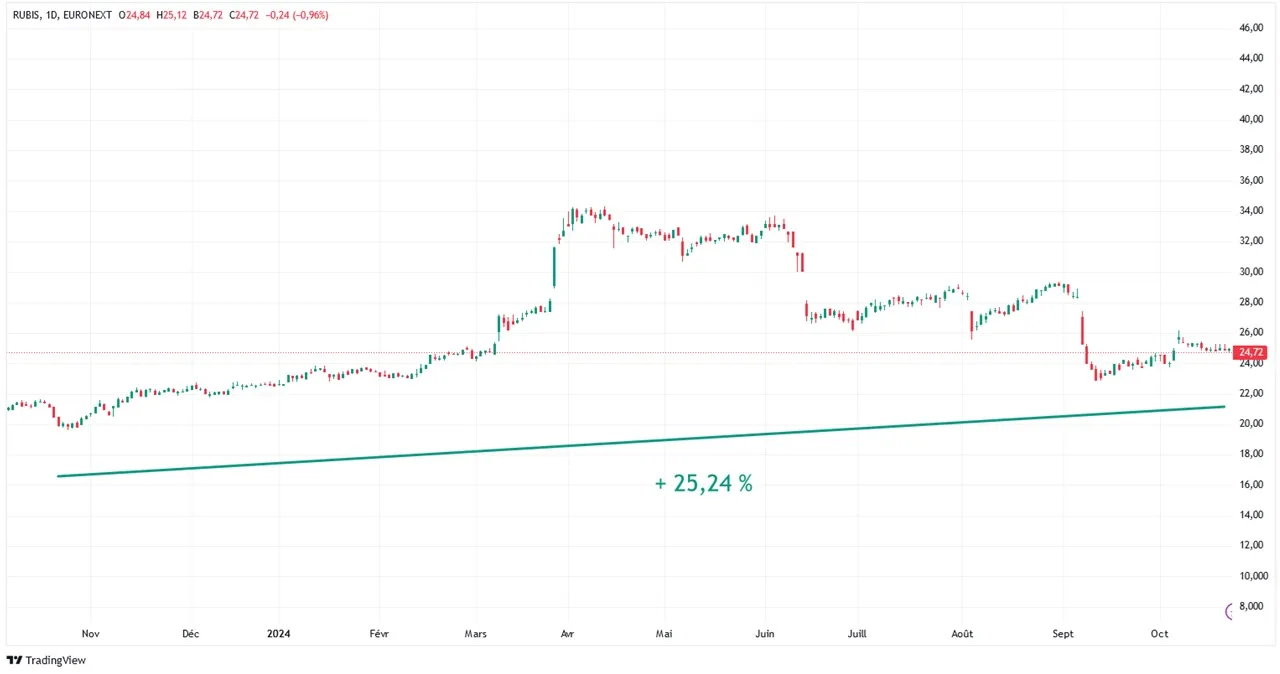This screenshot has height=674, width=1280.
Task: Click the 36,00 price scale label
Action: point(1251,180)
